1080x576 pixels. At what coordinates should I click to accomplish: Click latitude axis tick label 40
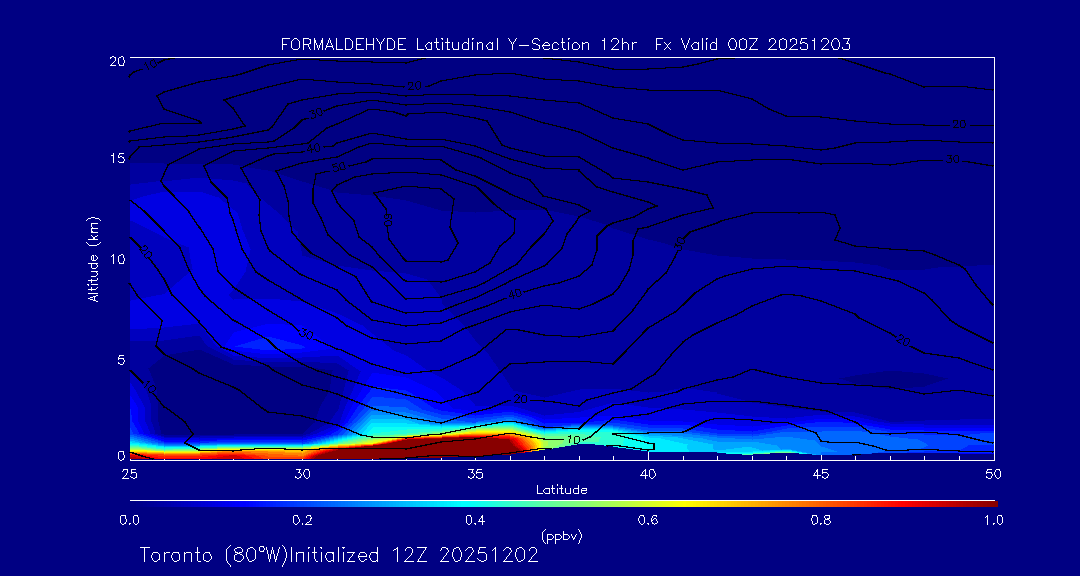click(x=647, y=474)
